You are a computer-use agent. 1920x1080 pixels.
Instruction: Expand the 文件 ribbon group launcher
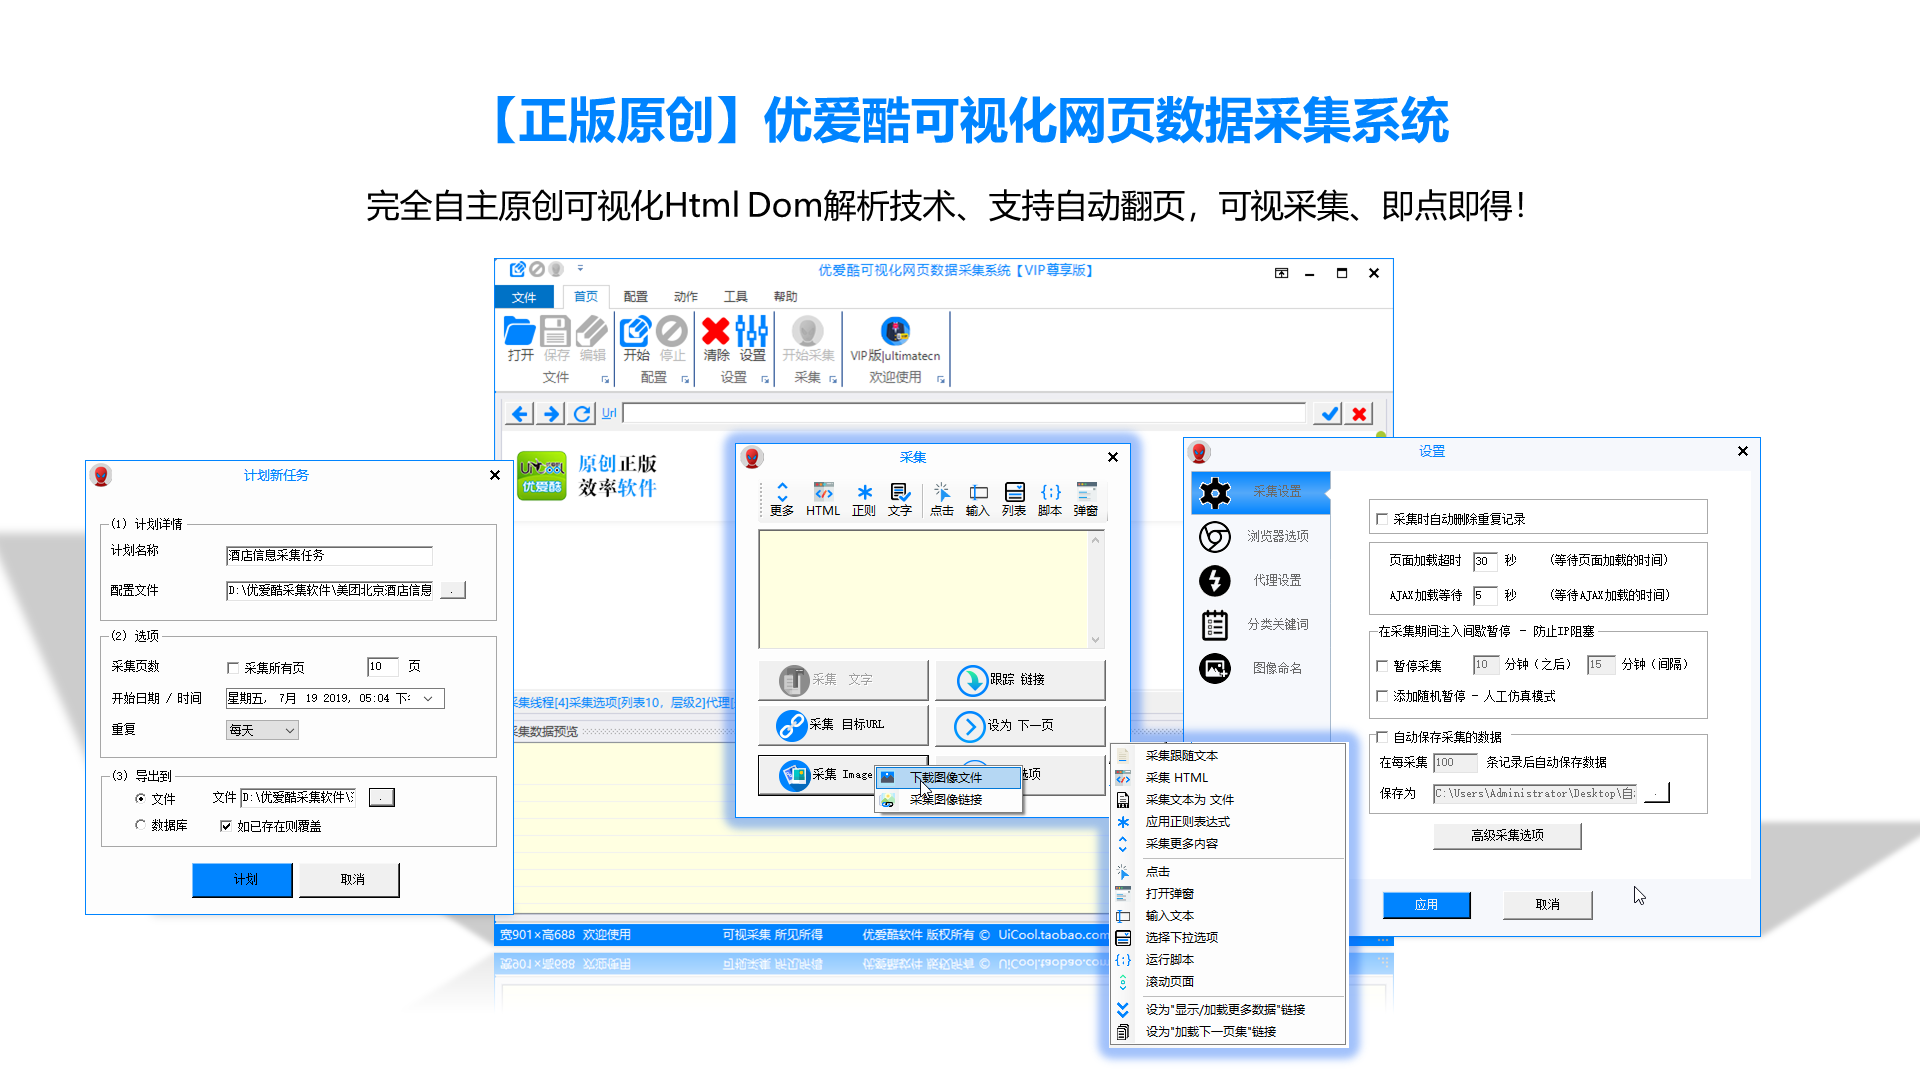[x=605, y=380]
